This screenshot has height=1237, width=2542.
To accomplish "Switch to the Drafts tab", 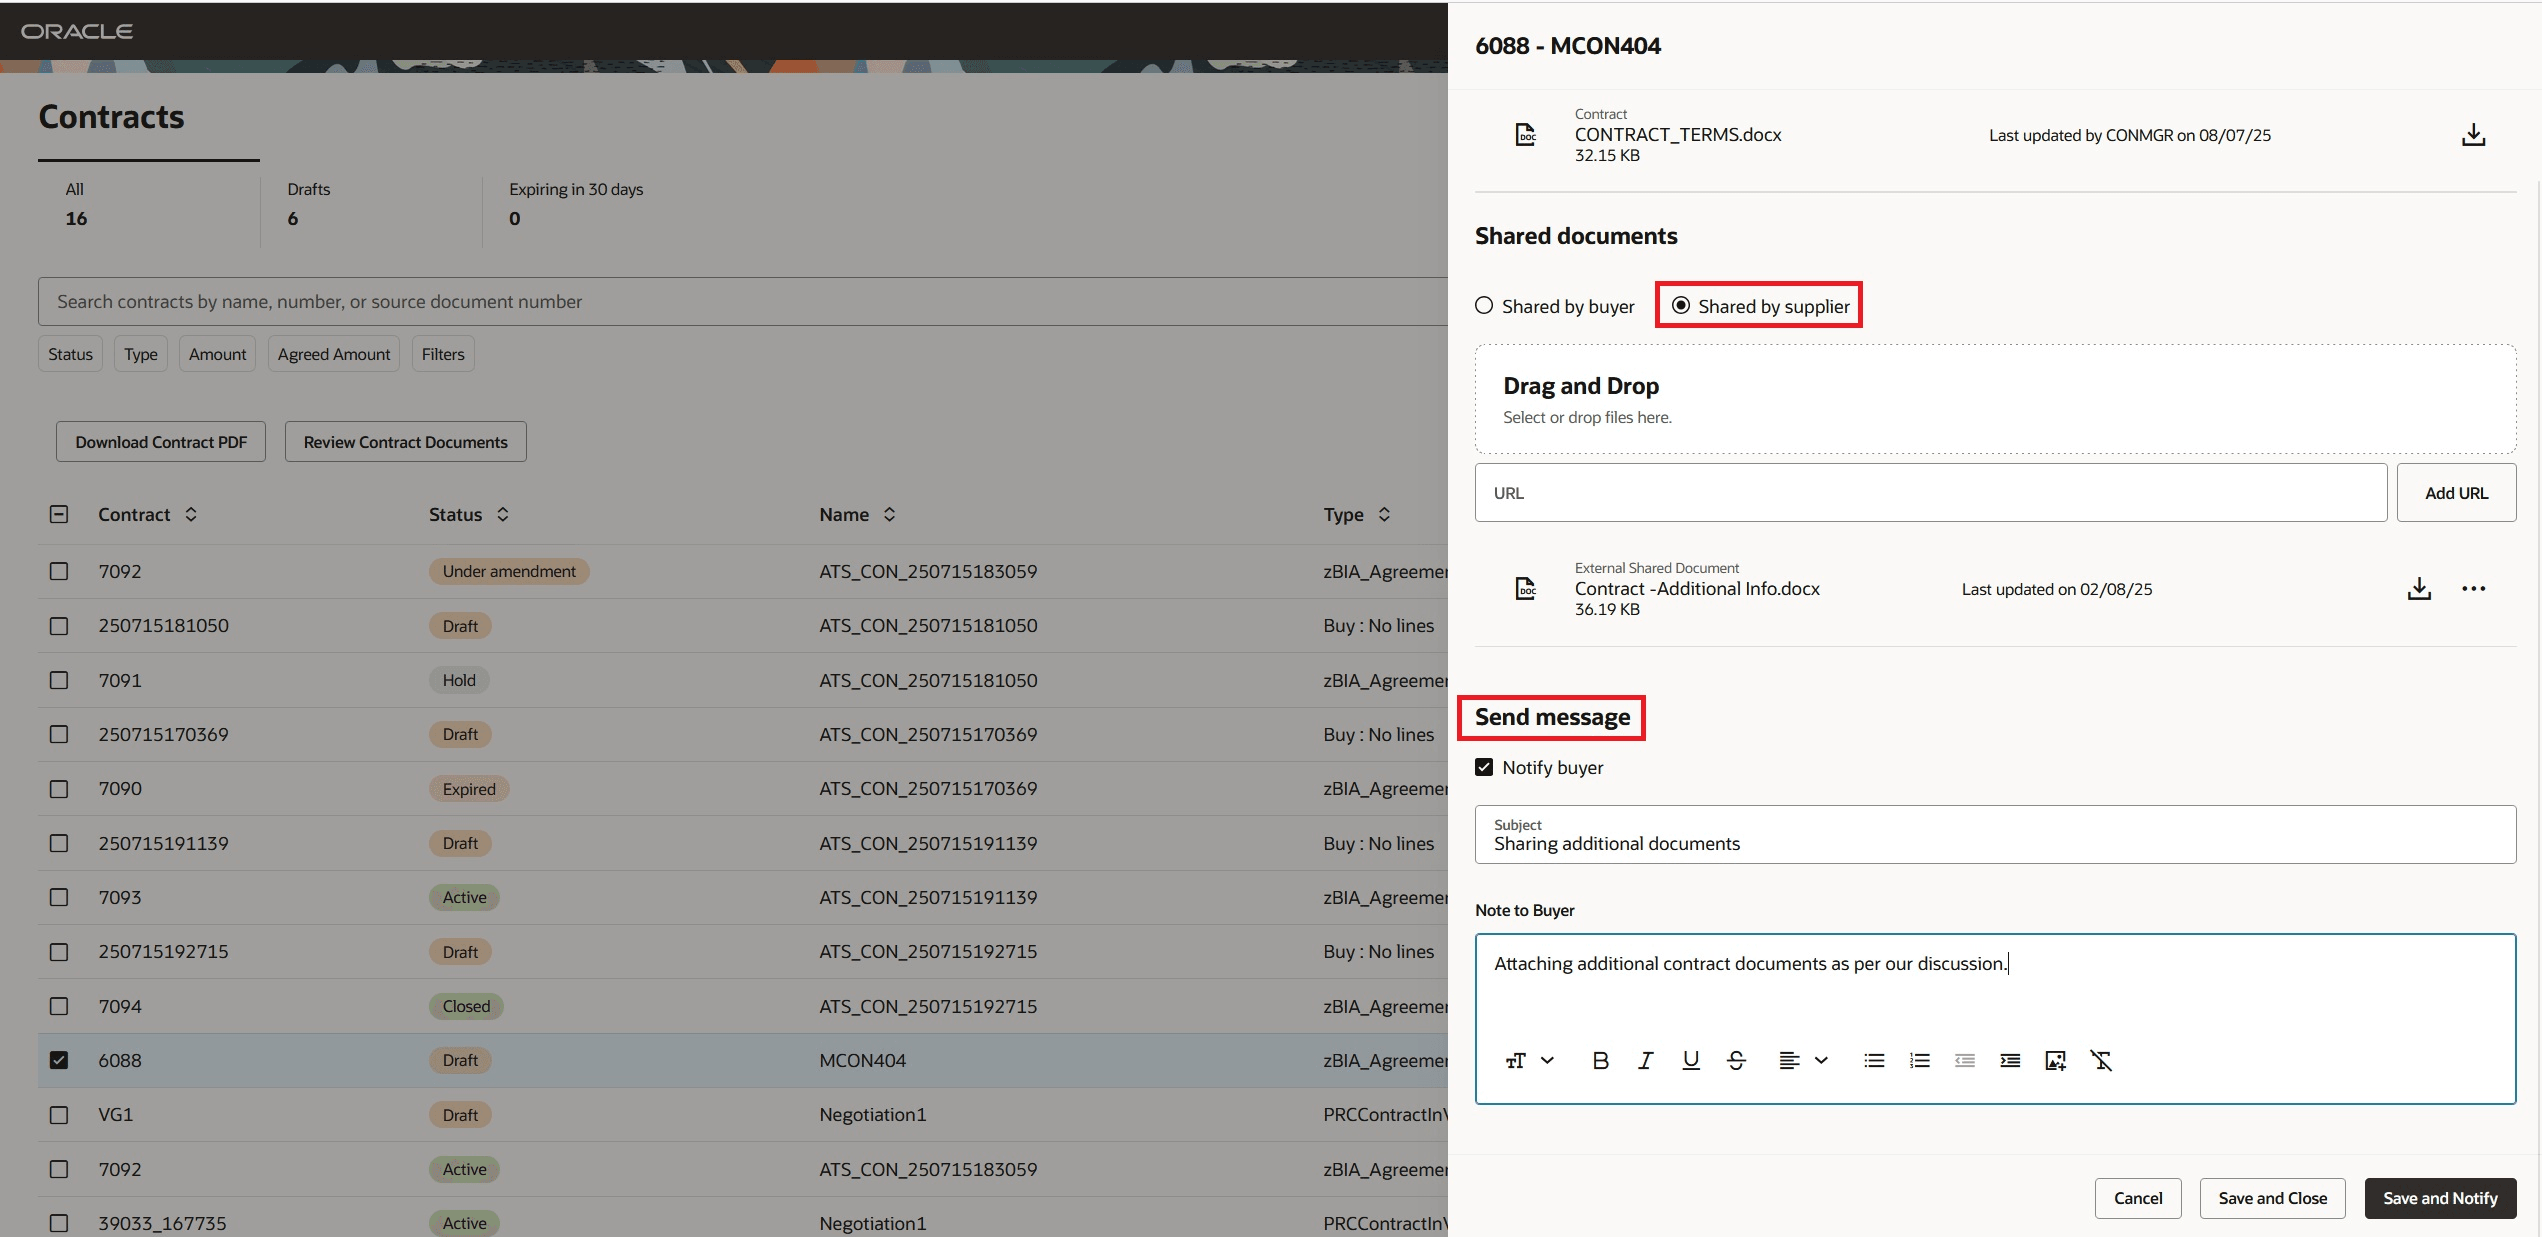I will pyautogui.click(x=308, y=204).
